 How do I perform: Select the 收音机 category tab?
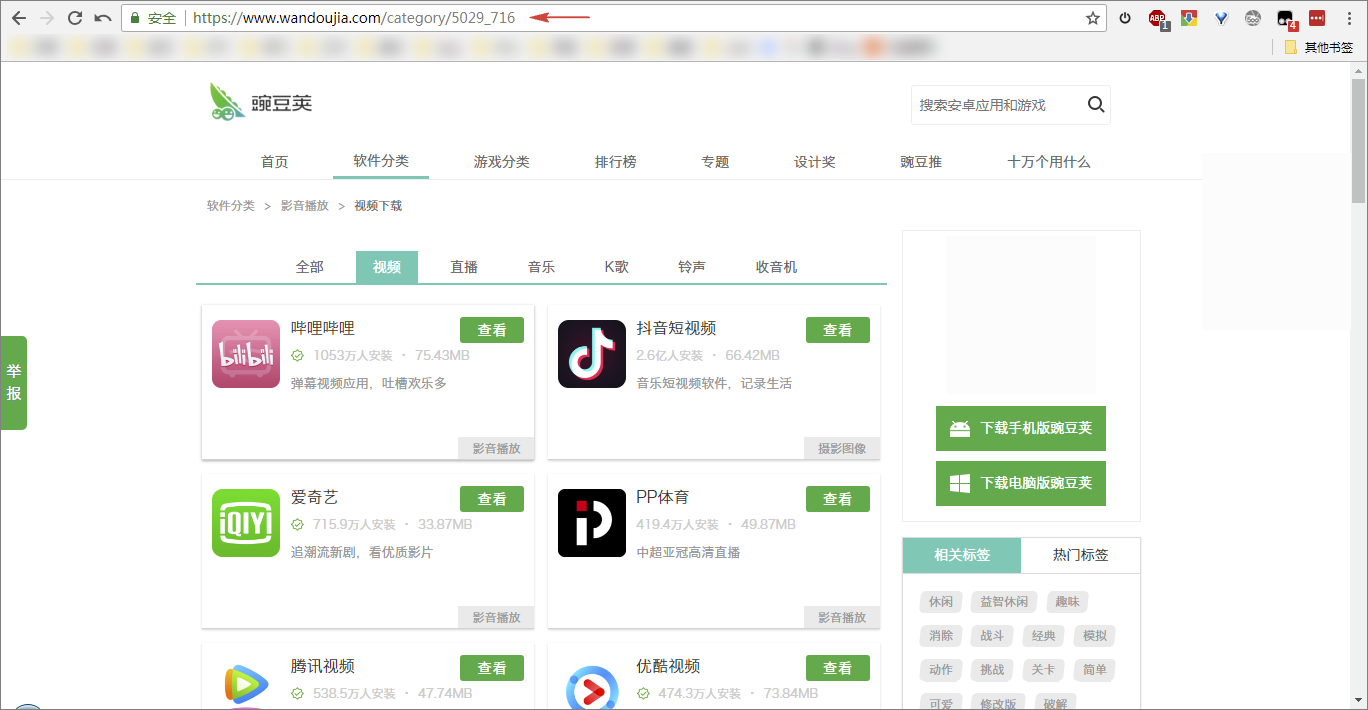(x=777, y=267)
